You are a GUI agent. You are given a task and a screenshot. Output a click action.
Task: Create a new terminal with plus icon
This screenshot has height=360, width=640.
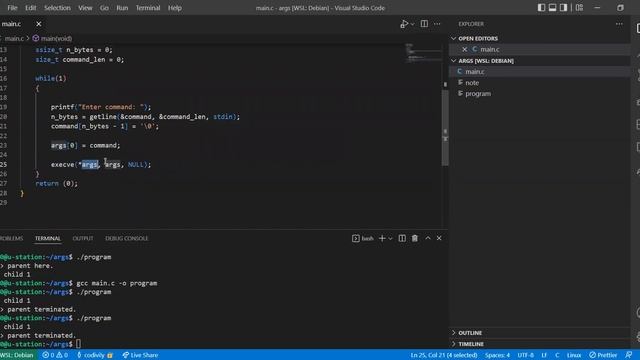pyautogui.click(x=382, y=238)
